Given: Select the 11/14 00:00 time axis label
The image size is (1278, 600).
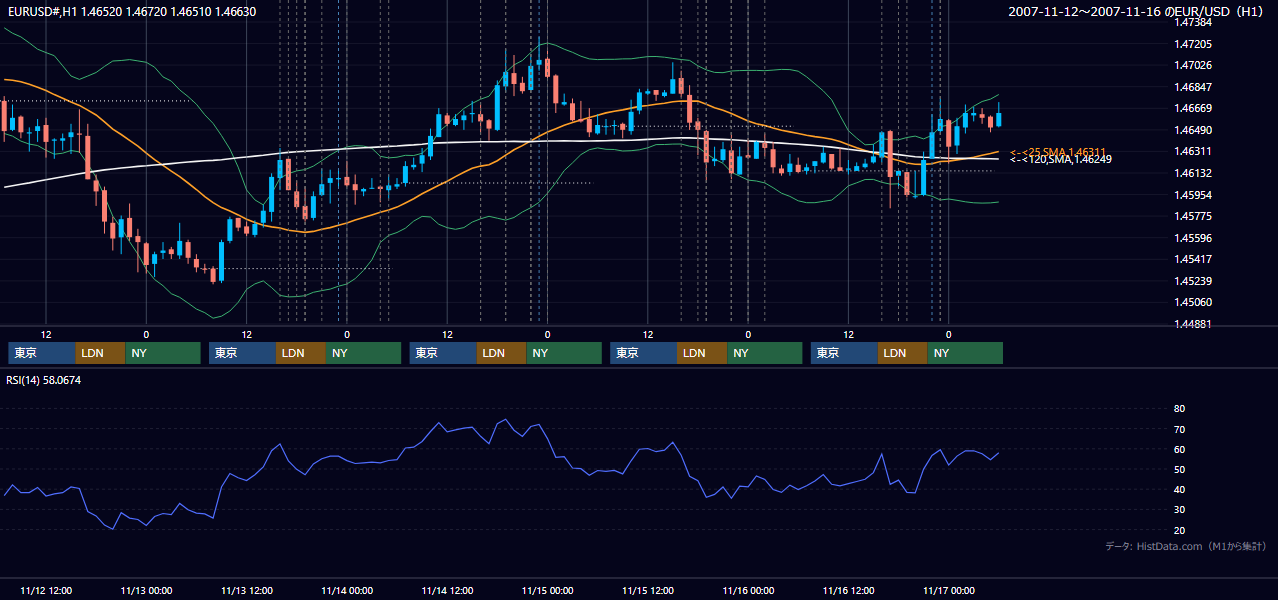Looking at the screenshot, I should [347, 591].
